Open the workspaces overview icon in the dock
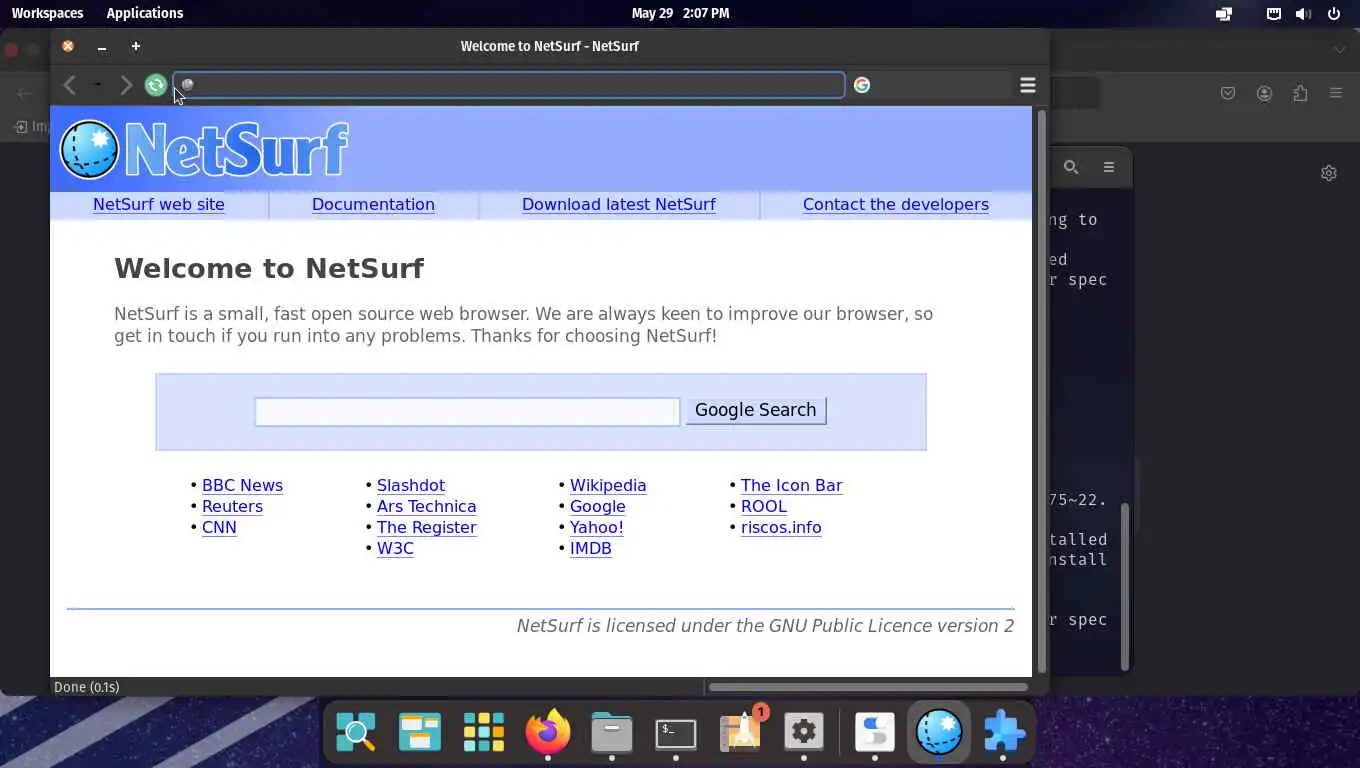This screenshot has width=1360, height=768. [420, 733]
